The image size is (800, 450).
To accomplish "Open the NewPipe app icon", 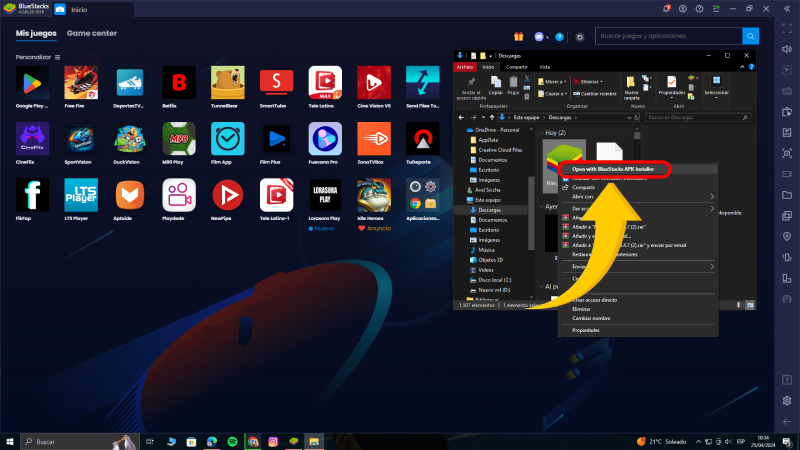I will point(228,195).
